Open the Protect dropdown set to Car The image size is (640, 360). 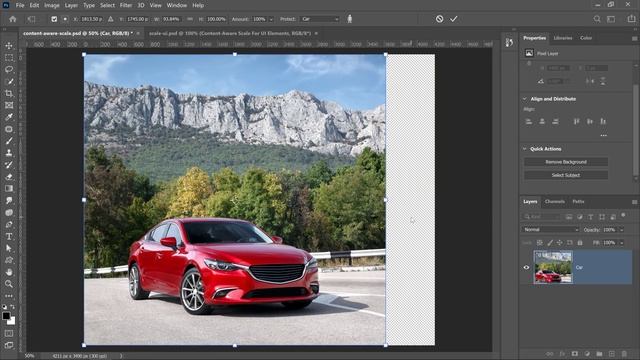320,19
